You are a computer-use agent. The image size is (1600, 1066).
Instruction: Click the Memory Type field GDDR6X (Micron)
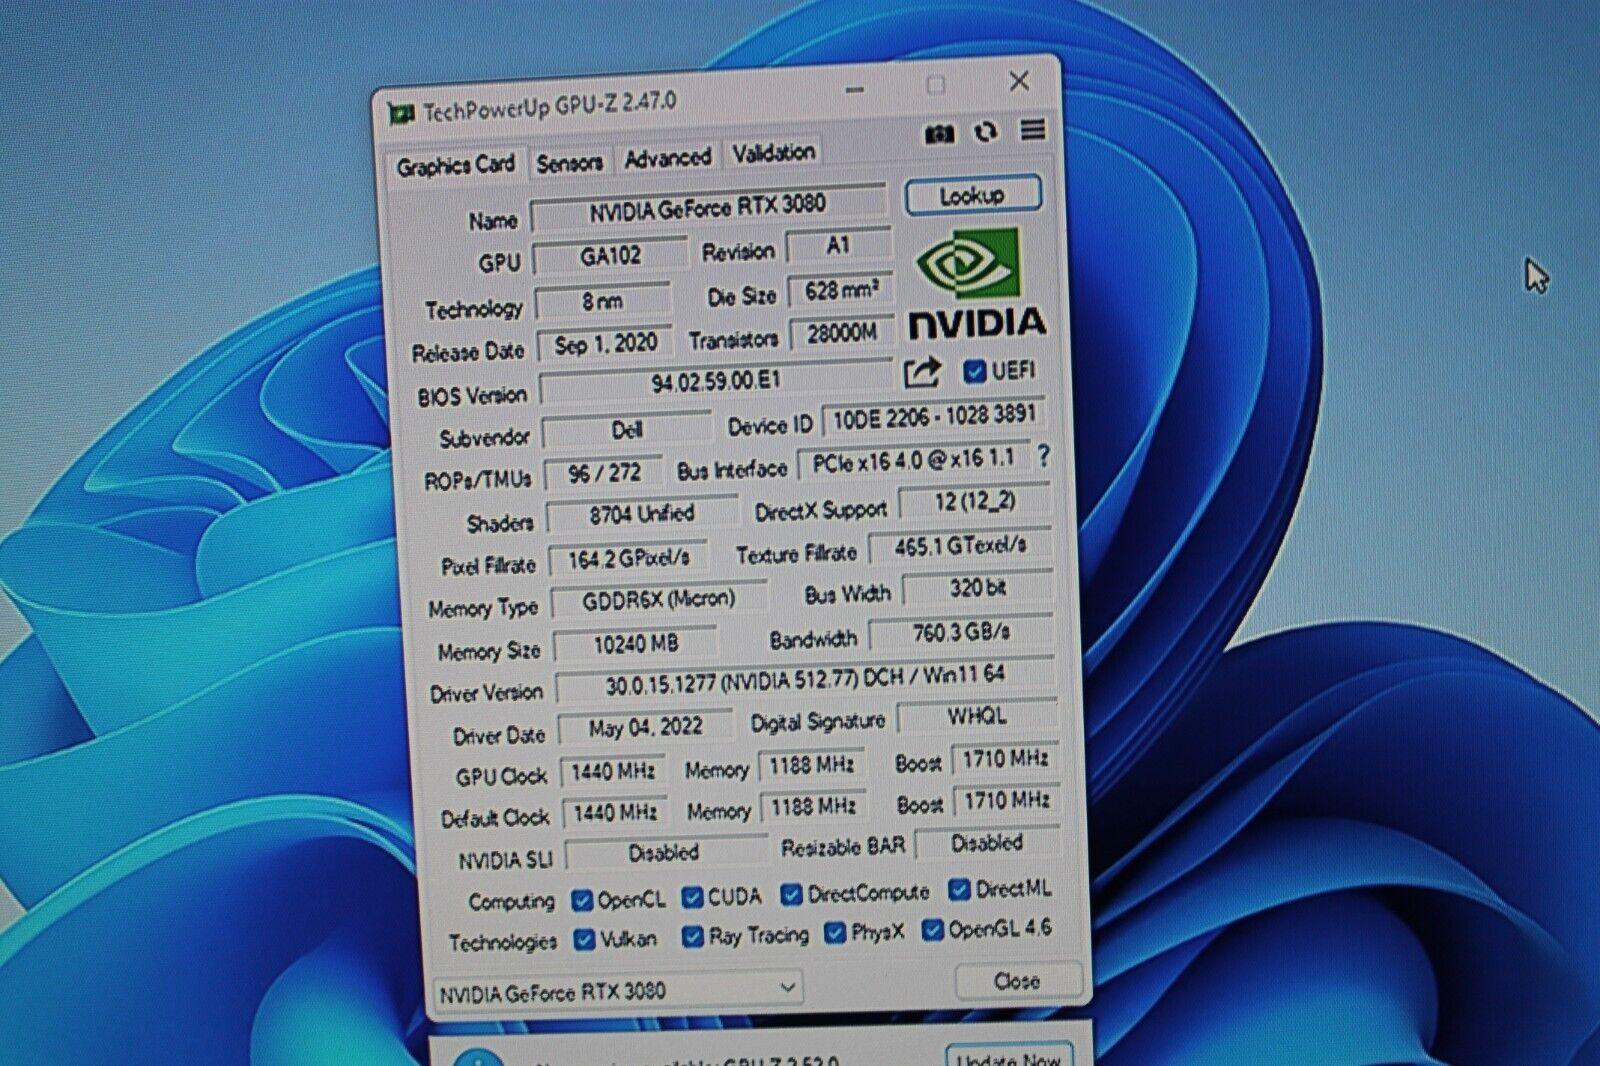click(x=659, y=600)
